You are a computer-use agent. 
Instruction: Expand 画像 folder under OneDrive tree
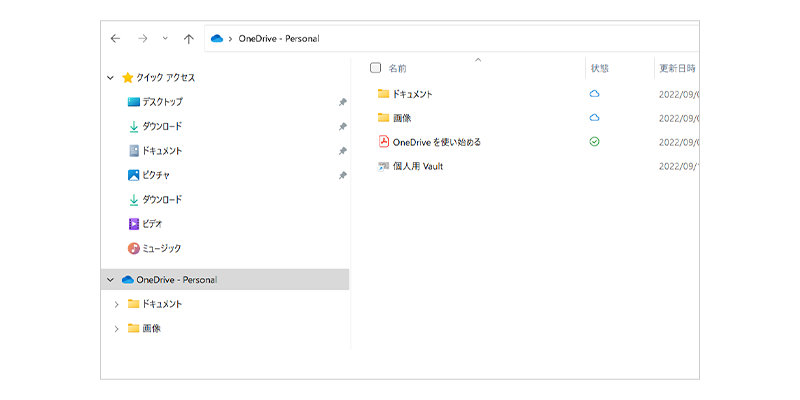point(116,329)
